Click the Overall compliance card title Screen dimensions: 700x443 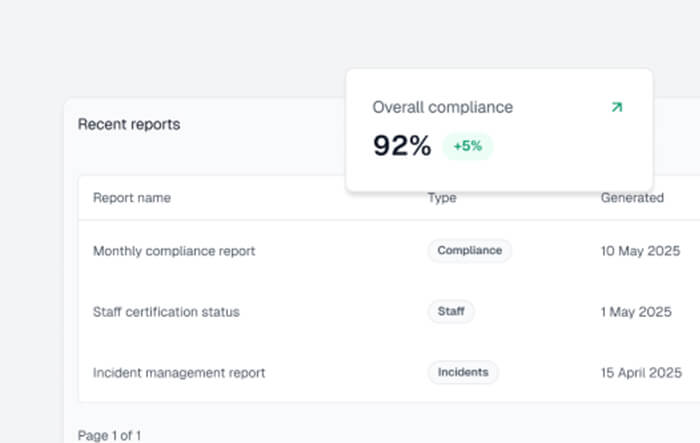(x=442, y=107)
